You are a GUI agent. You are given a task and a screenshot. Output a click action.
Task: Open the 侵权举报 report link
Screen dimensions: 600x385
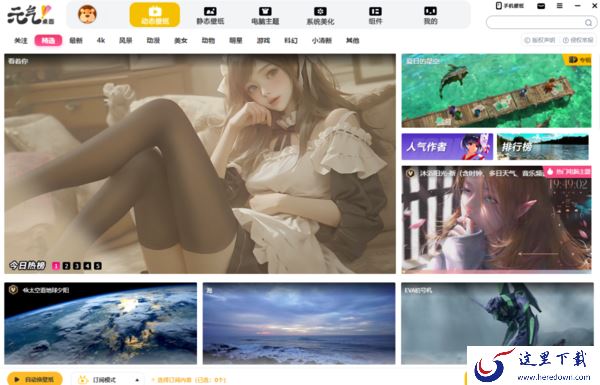click(578, 40)
